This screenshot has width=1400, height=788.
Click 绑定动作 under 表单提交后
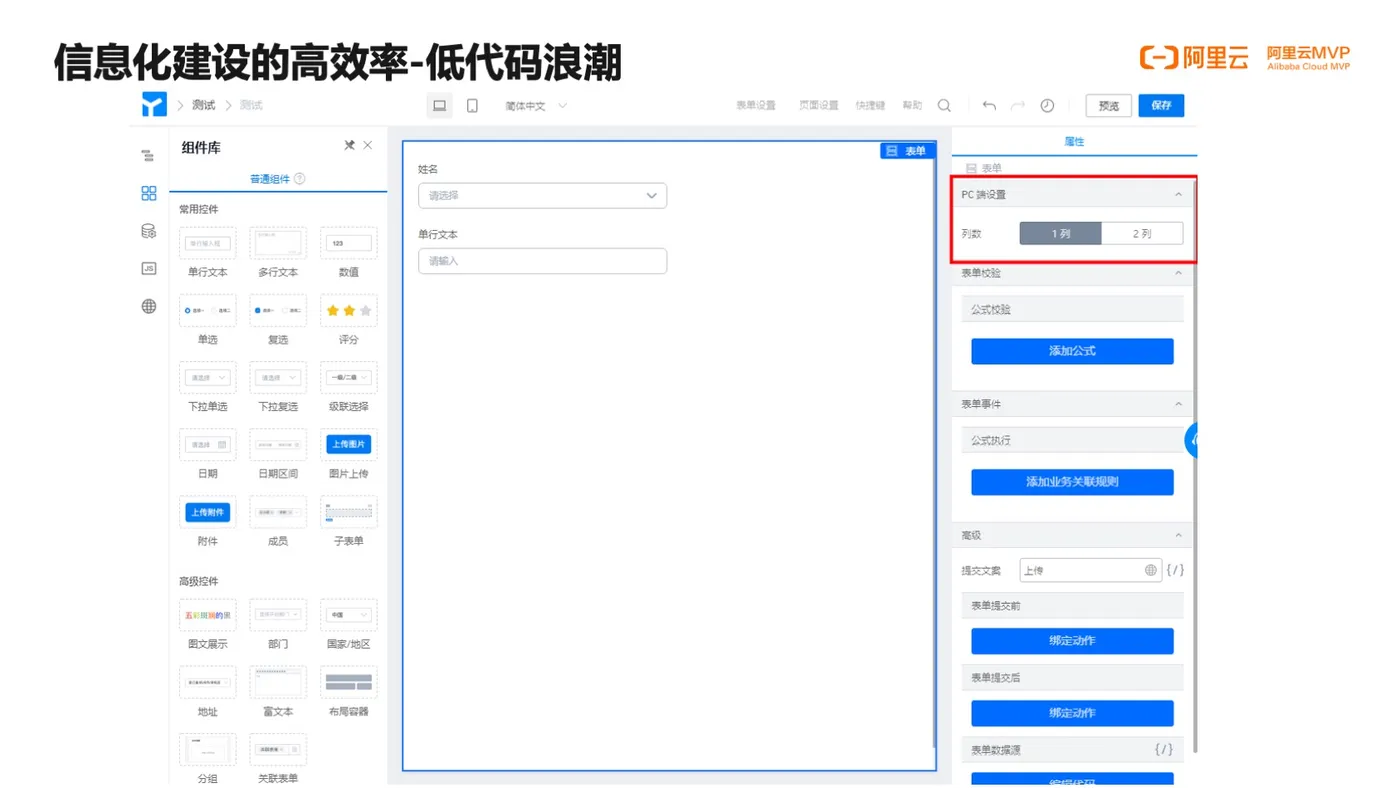point(1072,713)
